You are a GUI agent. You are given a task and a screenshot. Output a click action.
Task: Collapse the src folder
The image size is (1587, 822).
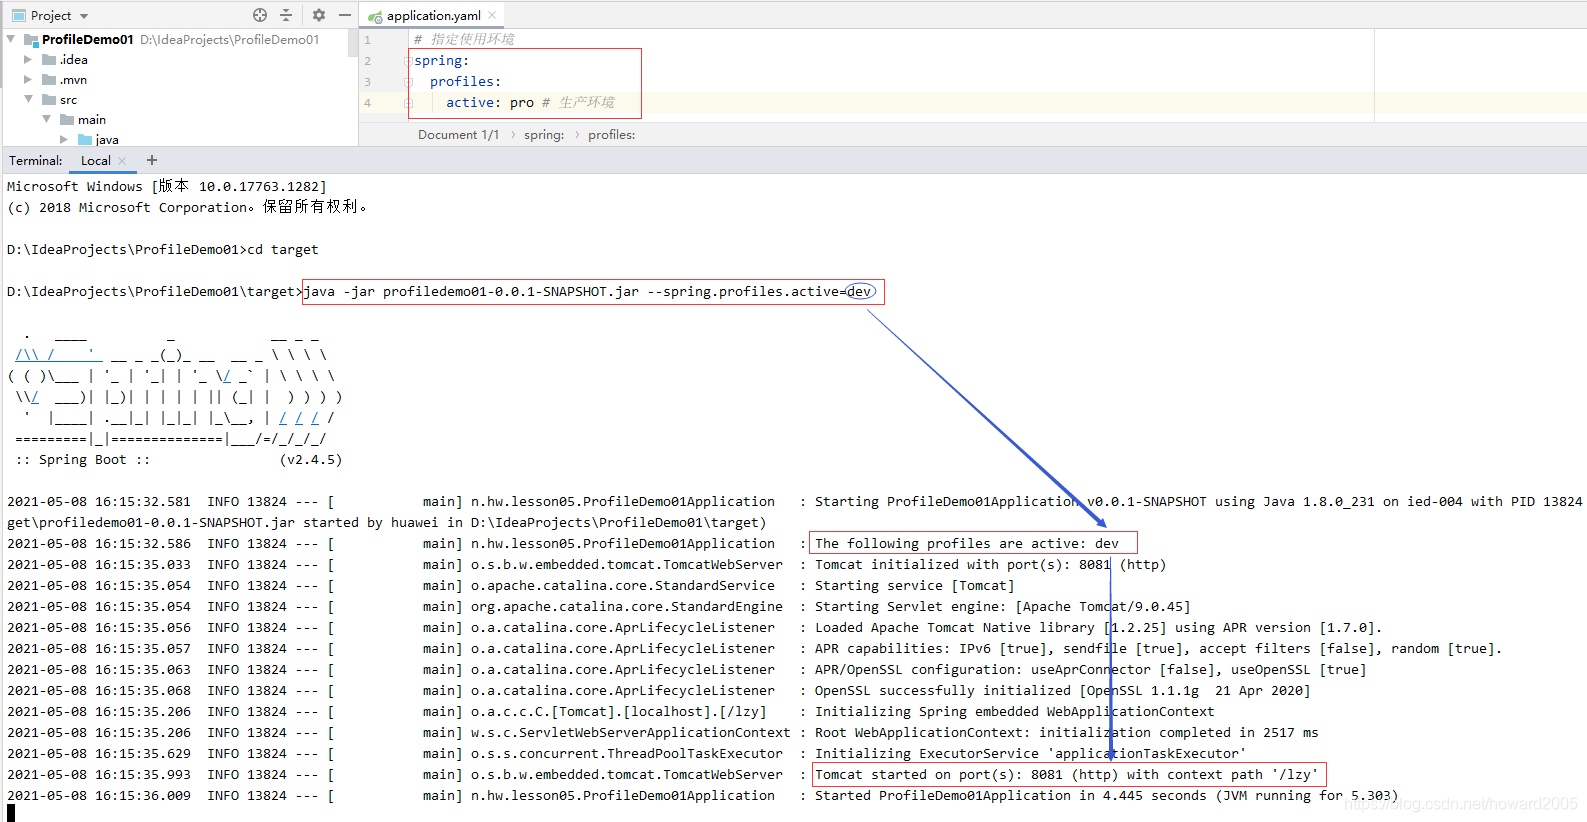[x=28, y=99]
